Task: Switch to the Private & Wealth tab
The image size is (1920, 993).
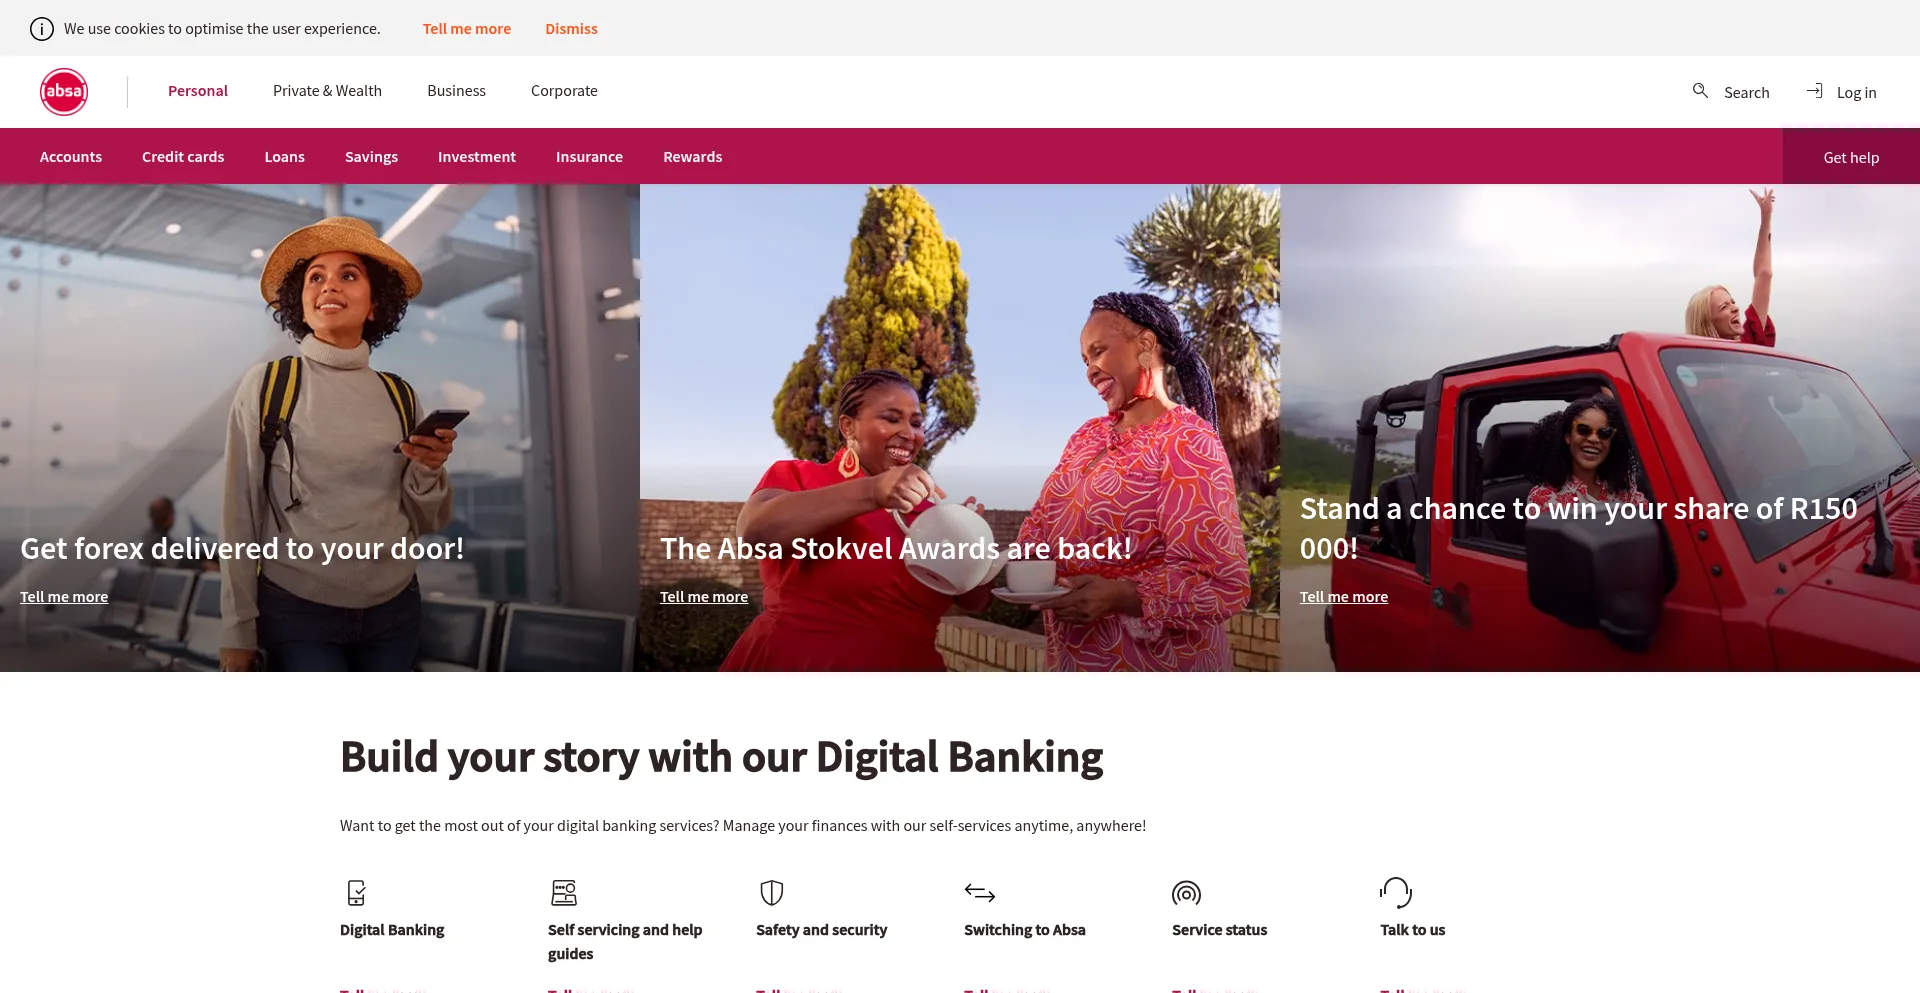Action: coord(327,91)
